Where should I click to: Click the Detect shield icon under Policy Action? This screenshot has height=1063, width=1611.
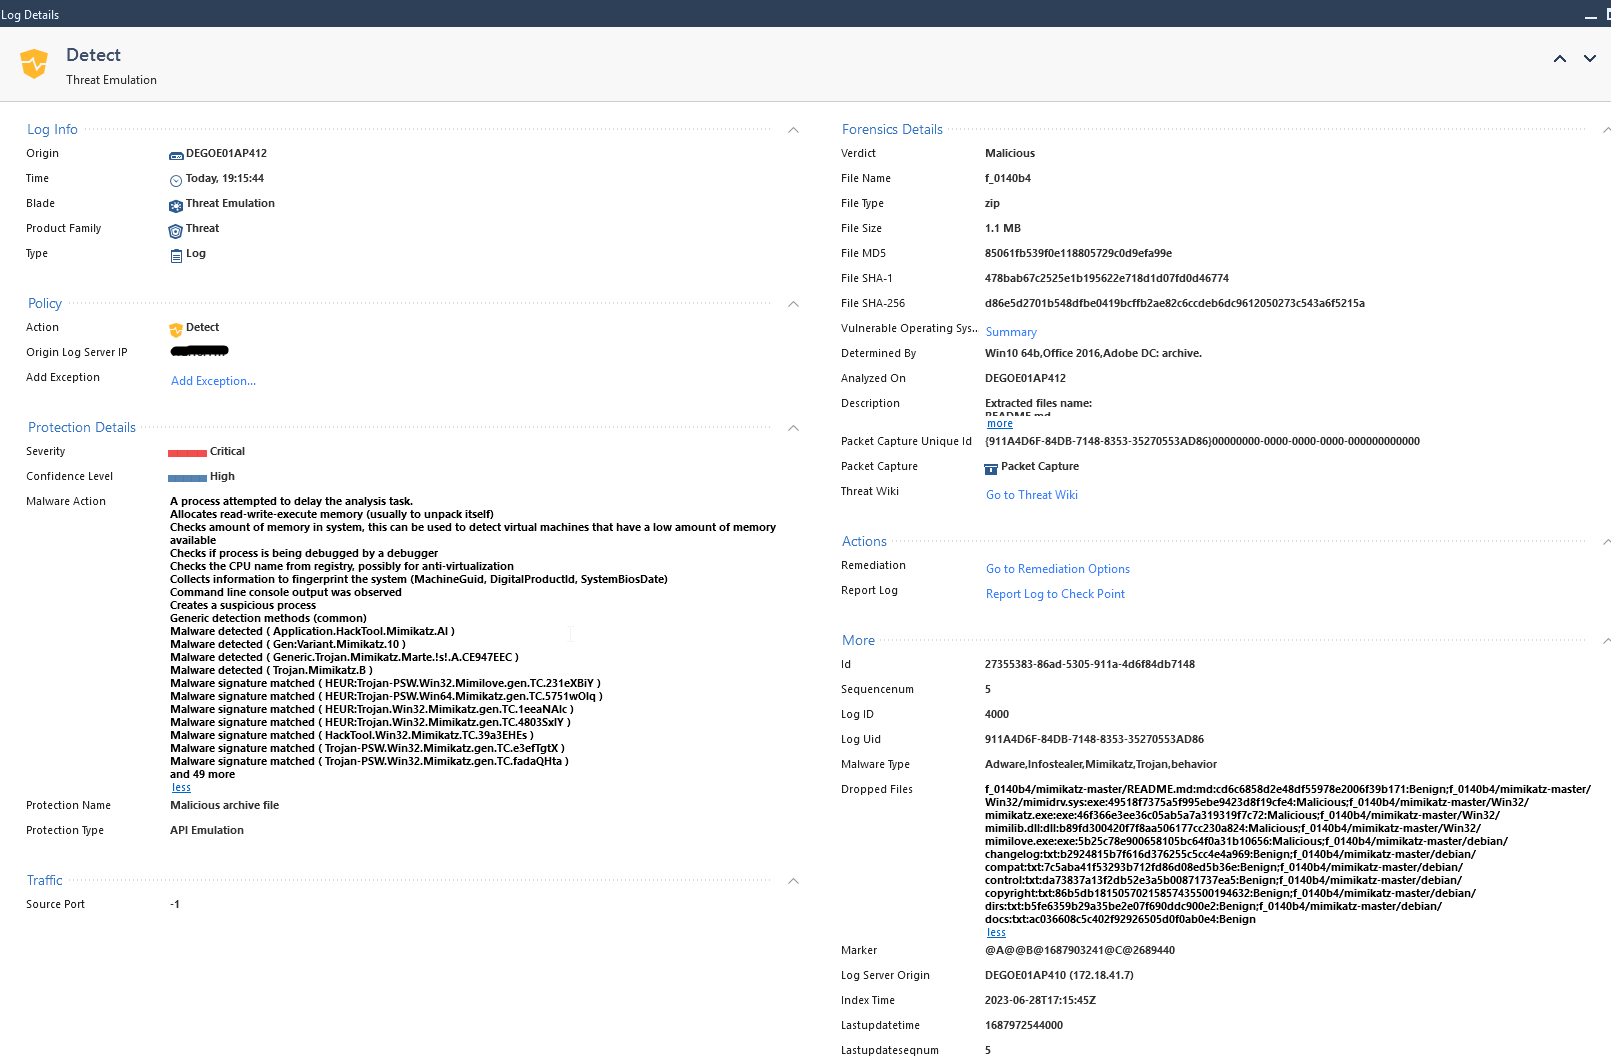pyautogui.click(x=176, y=327)
